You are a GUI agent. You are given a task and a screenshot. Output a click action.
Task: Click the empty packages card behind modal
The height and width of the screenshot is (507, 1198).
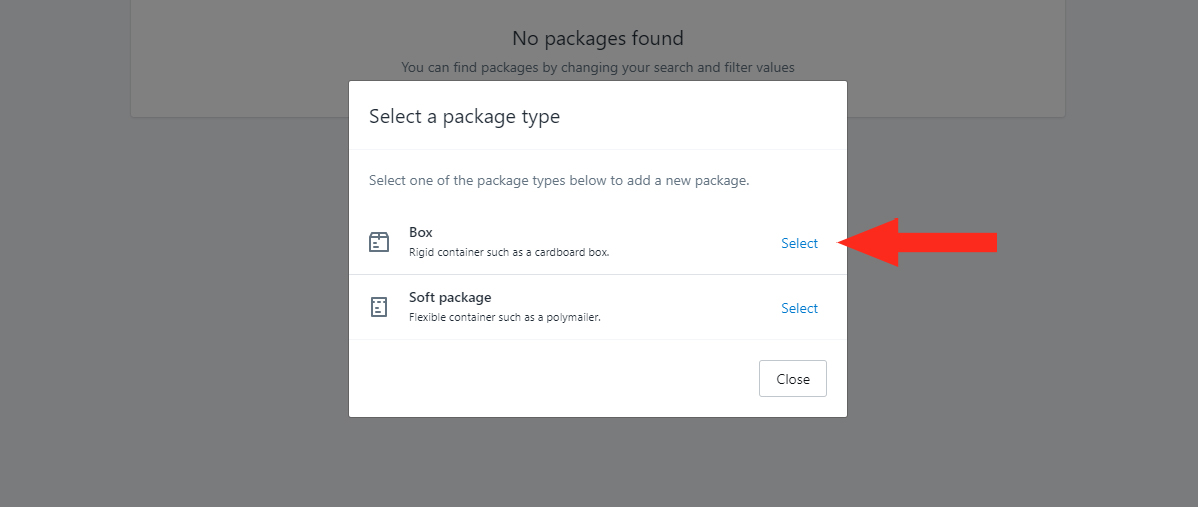[x=229, y=53]
